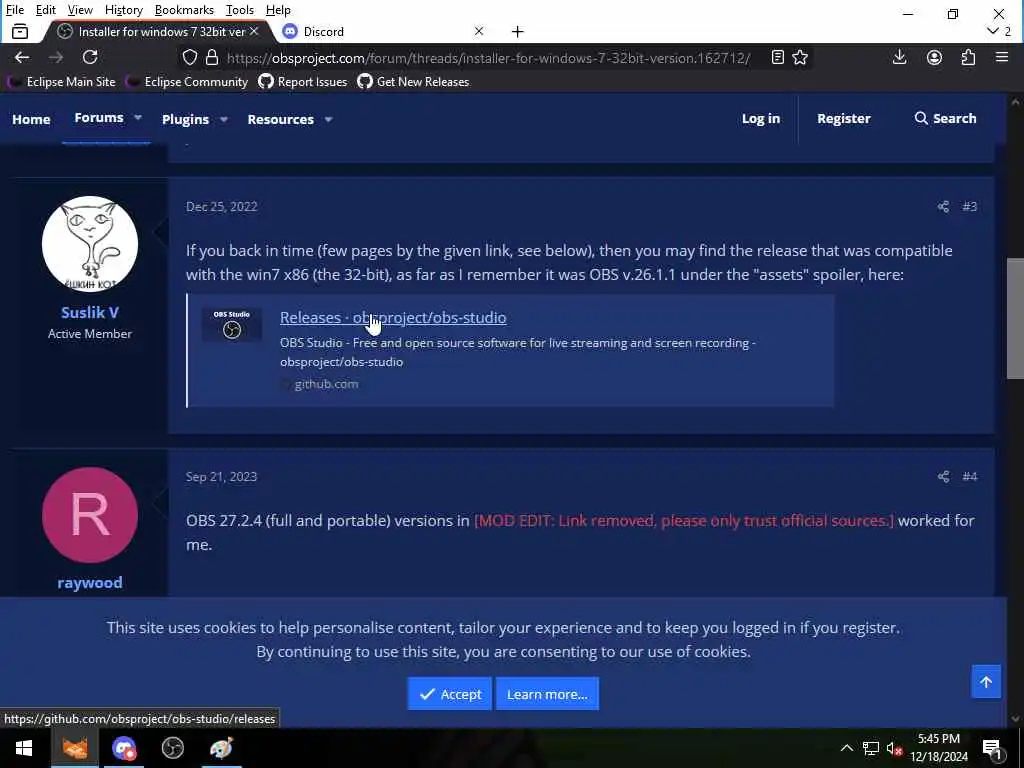Expand the Resources dropdown arrow

click(328, 120)
